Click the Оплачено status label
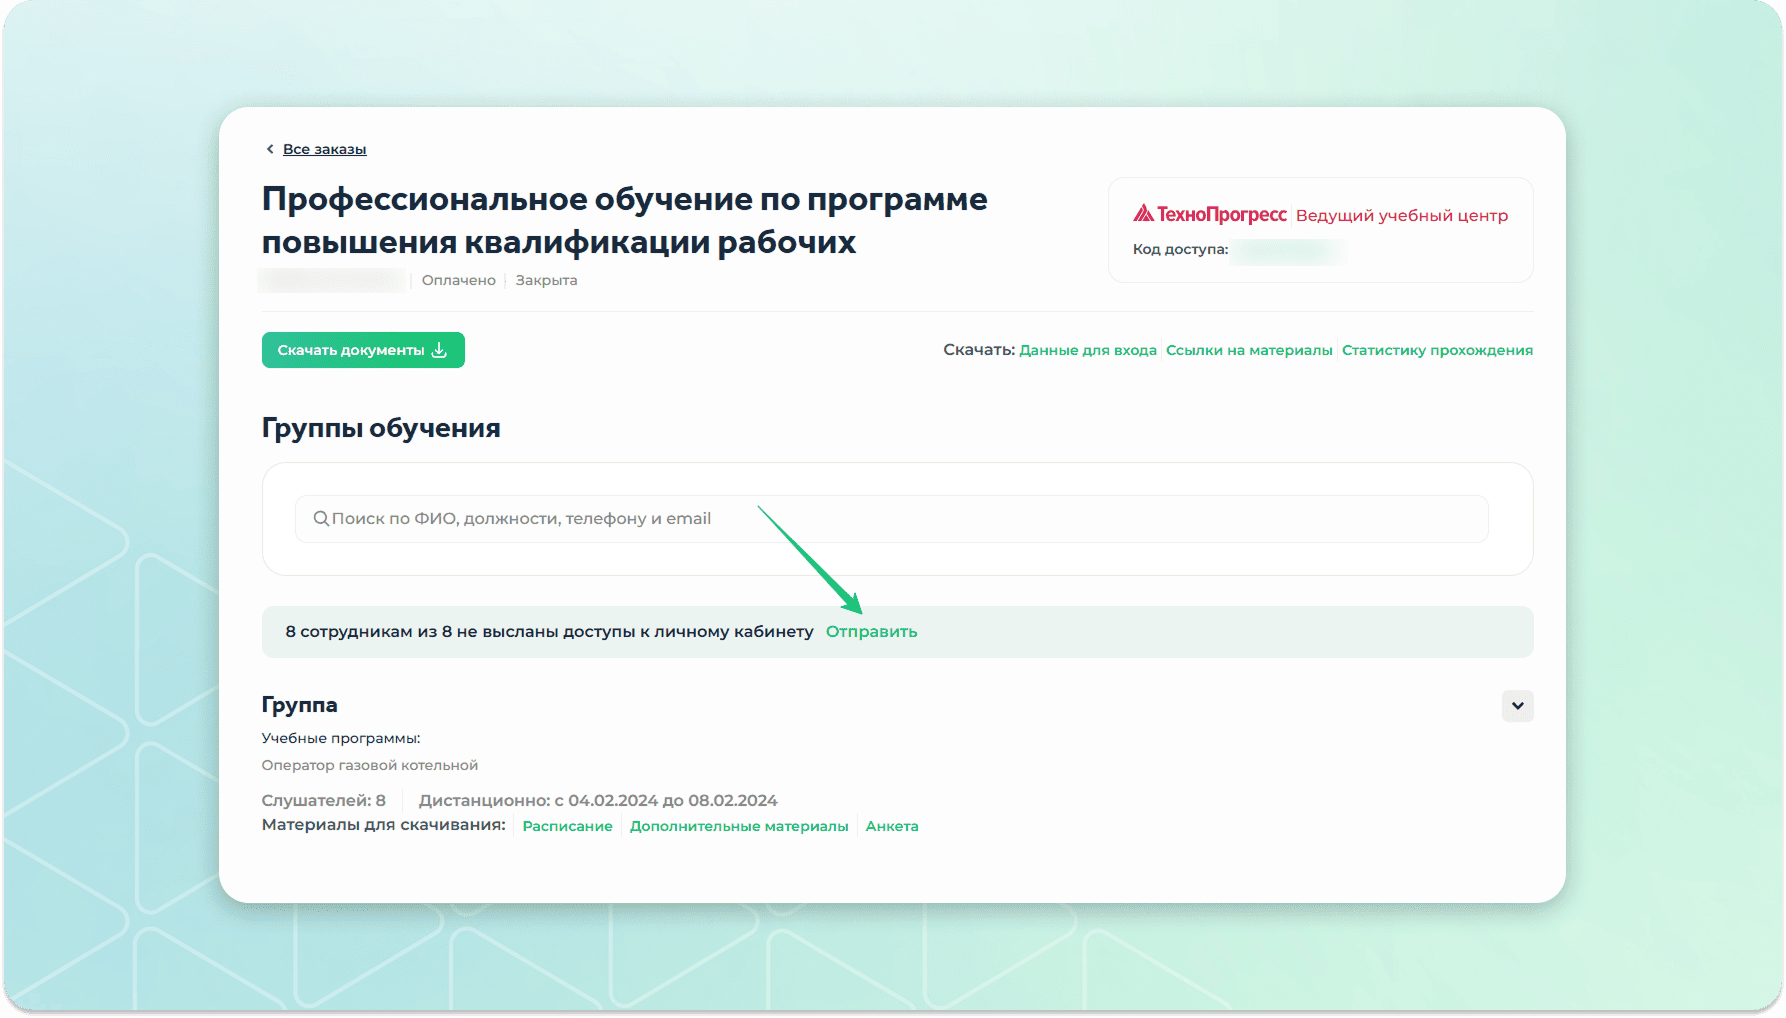 [x=458, y=280]
